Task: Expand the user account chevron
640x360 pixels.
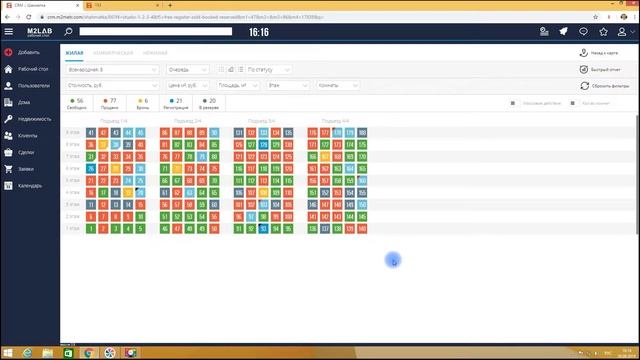Action: (633, 32)
